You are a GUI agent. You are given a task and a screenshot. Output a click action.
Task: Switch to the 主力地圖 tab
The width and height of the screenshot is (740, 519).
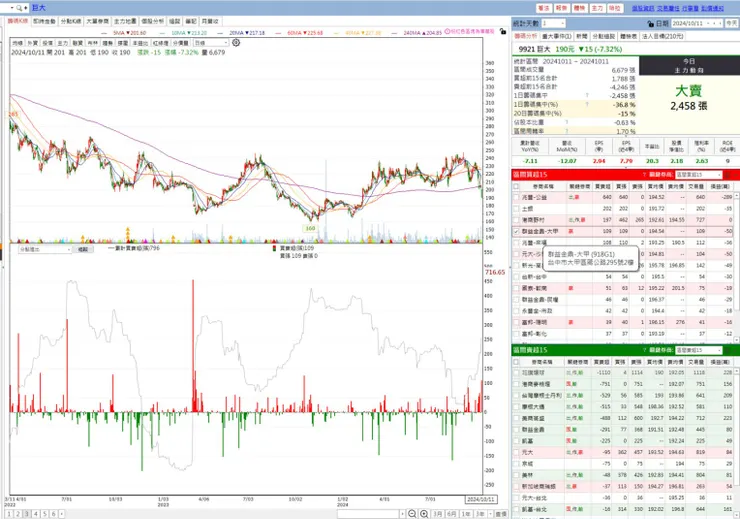(x=125, y=21)
